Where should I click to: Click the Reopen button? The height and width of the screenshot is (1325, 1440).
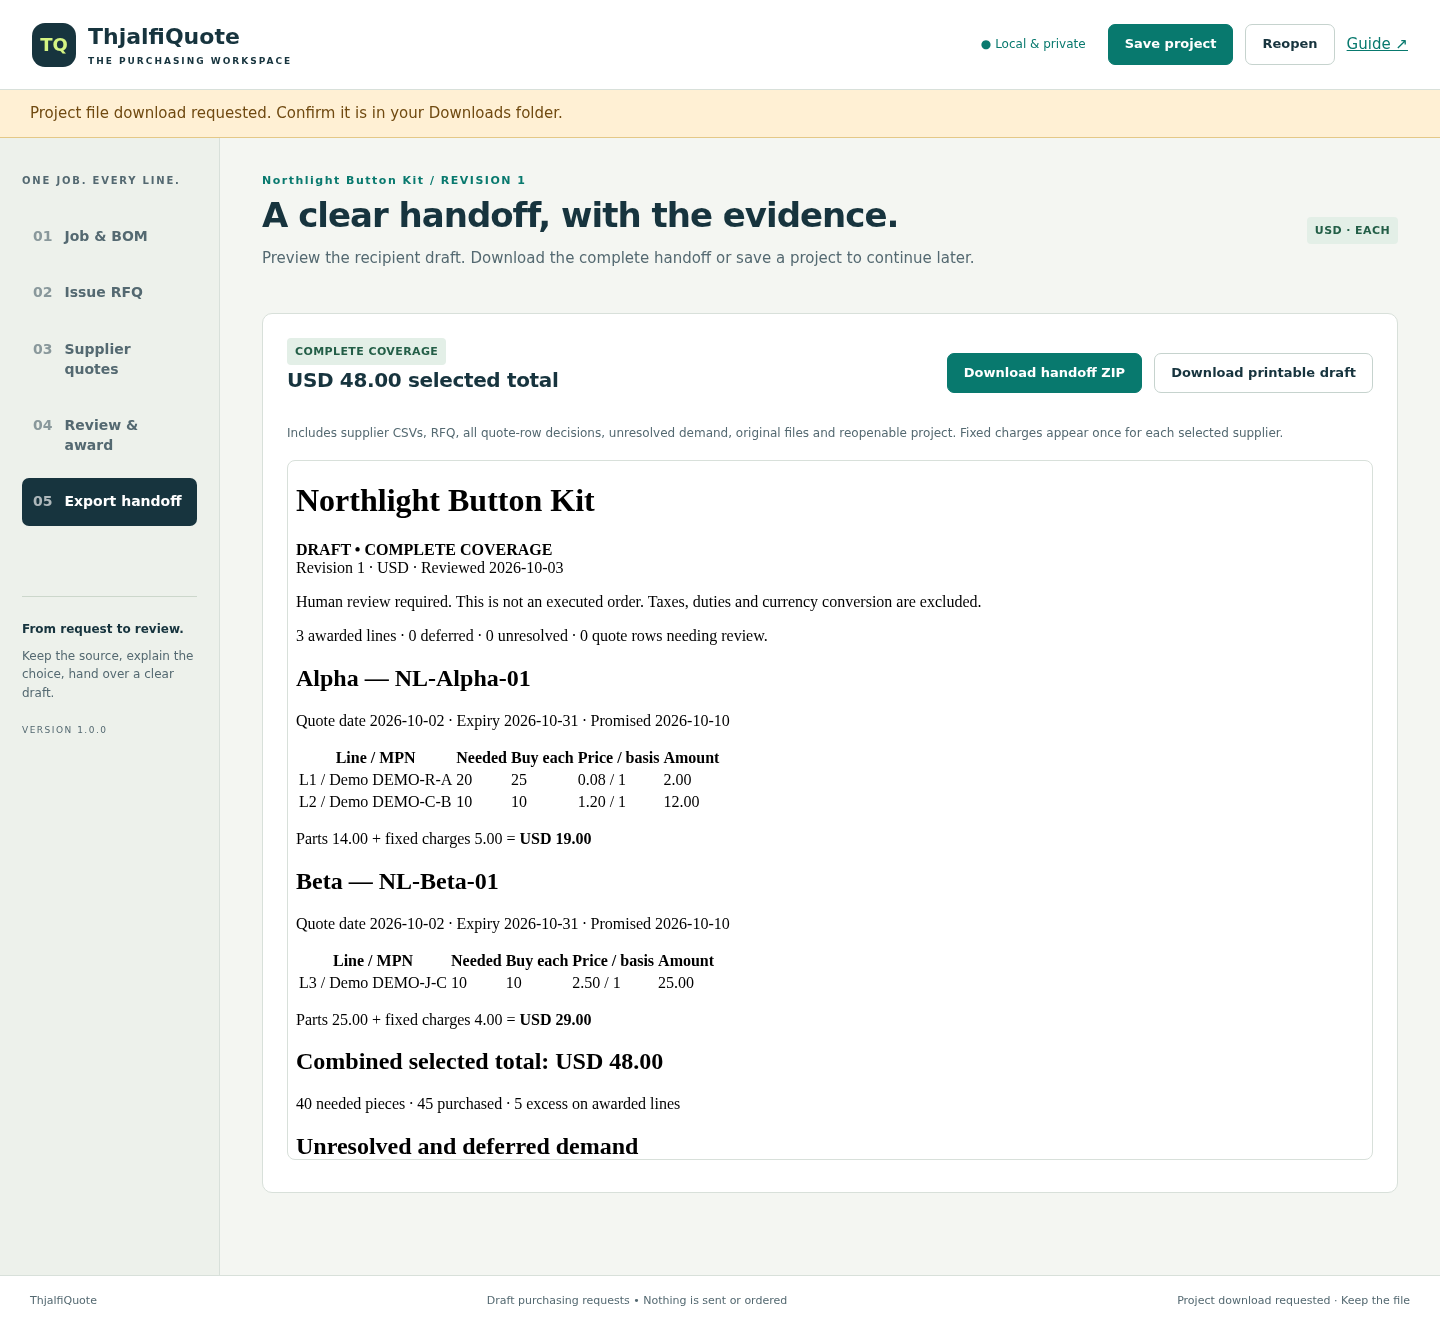point(1290,44)
